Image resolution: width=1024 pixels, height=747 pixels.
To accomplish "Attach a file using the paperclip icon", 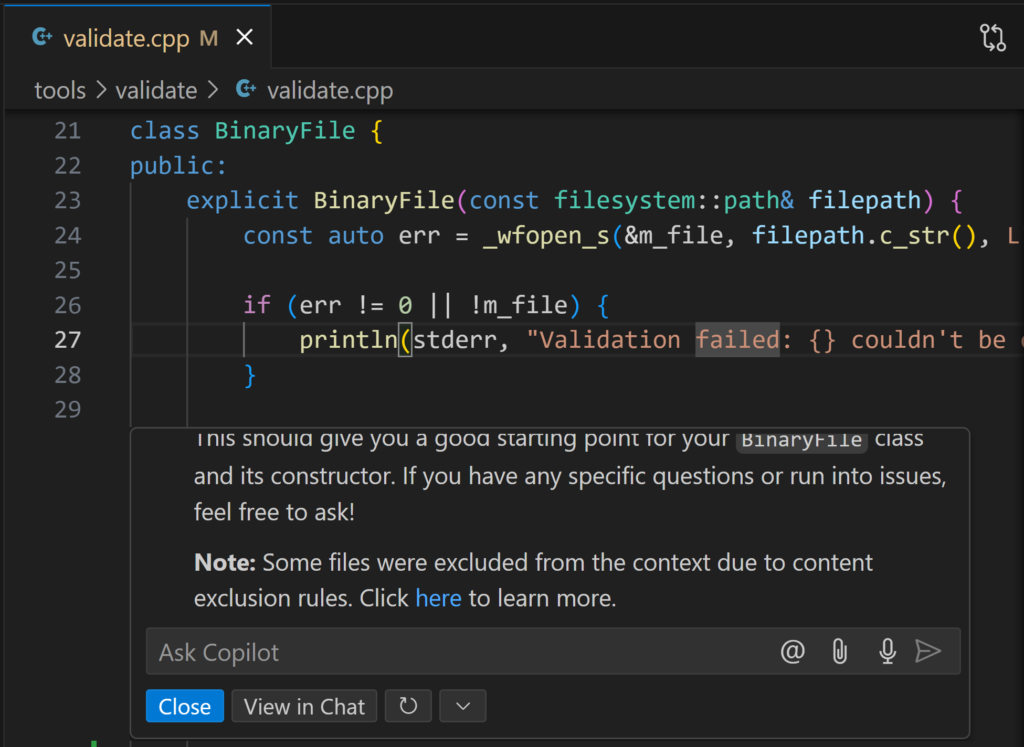I will click(x=839, y=651).
